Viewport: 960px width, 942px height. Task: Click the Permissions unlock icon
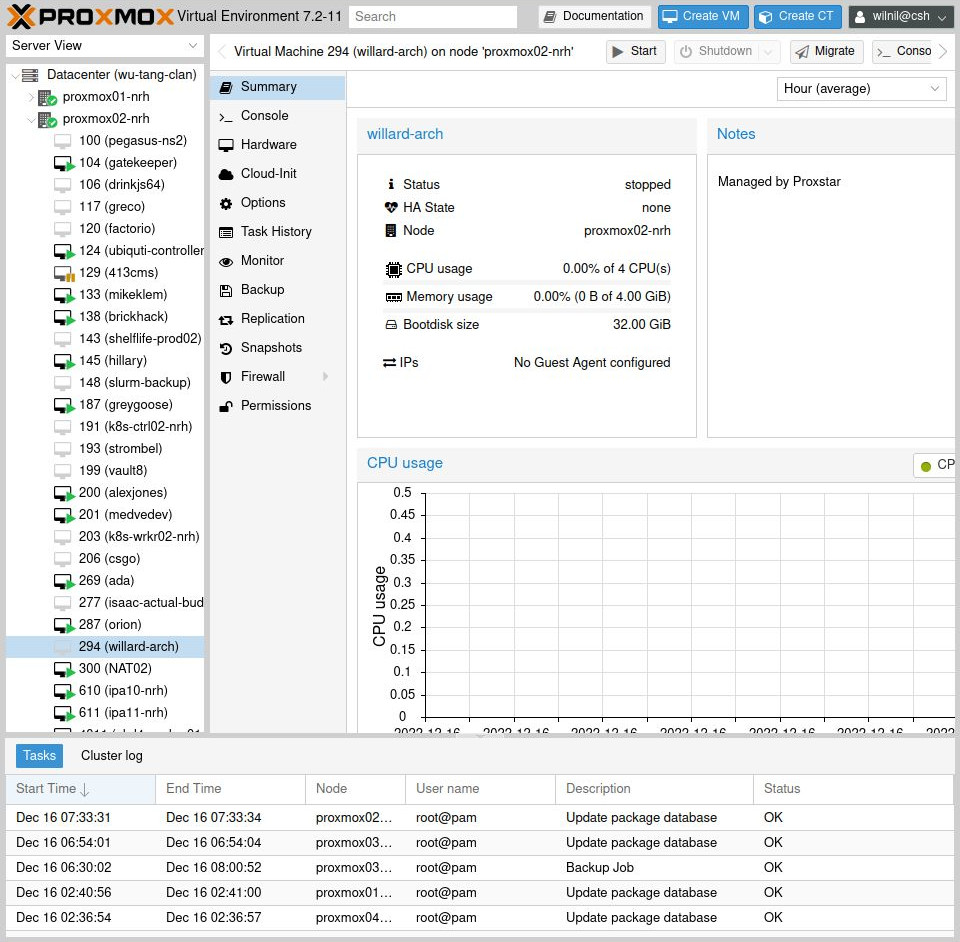[226, 406]
